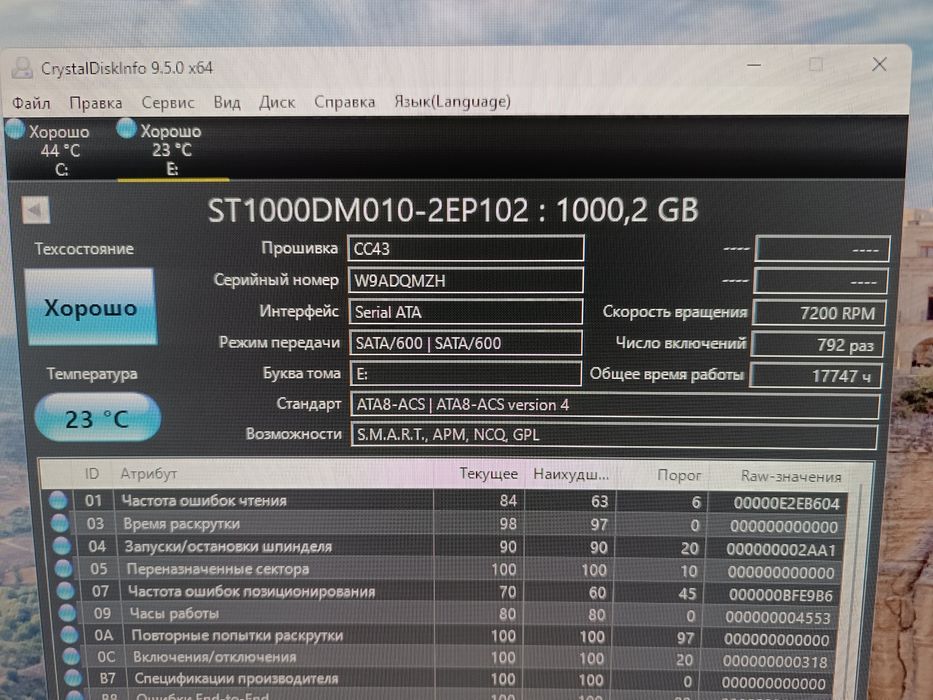Click the Текущее column header
This screenshot has height=700, width=933.
[x=488, y=474]
